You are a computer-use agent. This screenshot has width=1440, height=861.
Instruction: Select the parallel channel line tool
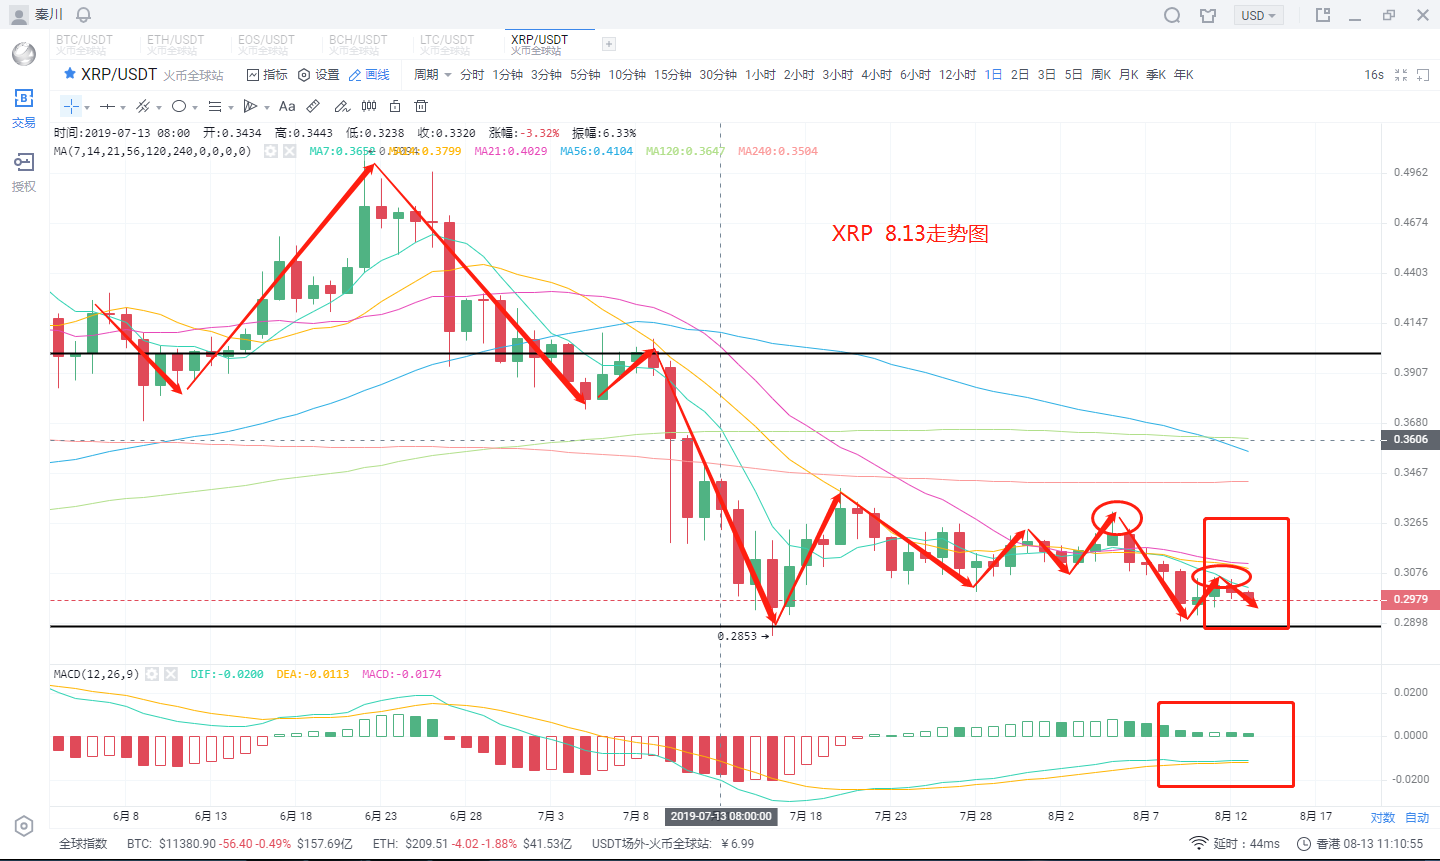pos(143,106)
